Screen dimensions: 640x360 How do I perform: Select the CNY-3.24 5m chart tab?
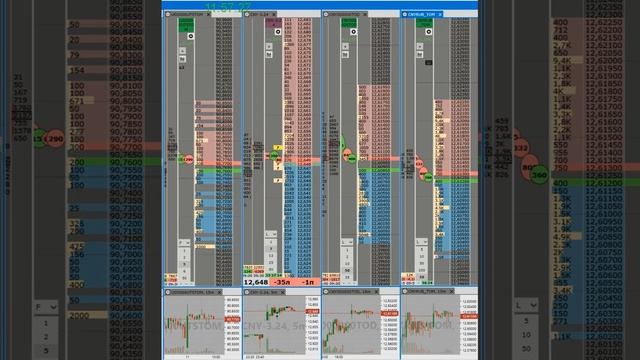pos(264,292)
